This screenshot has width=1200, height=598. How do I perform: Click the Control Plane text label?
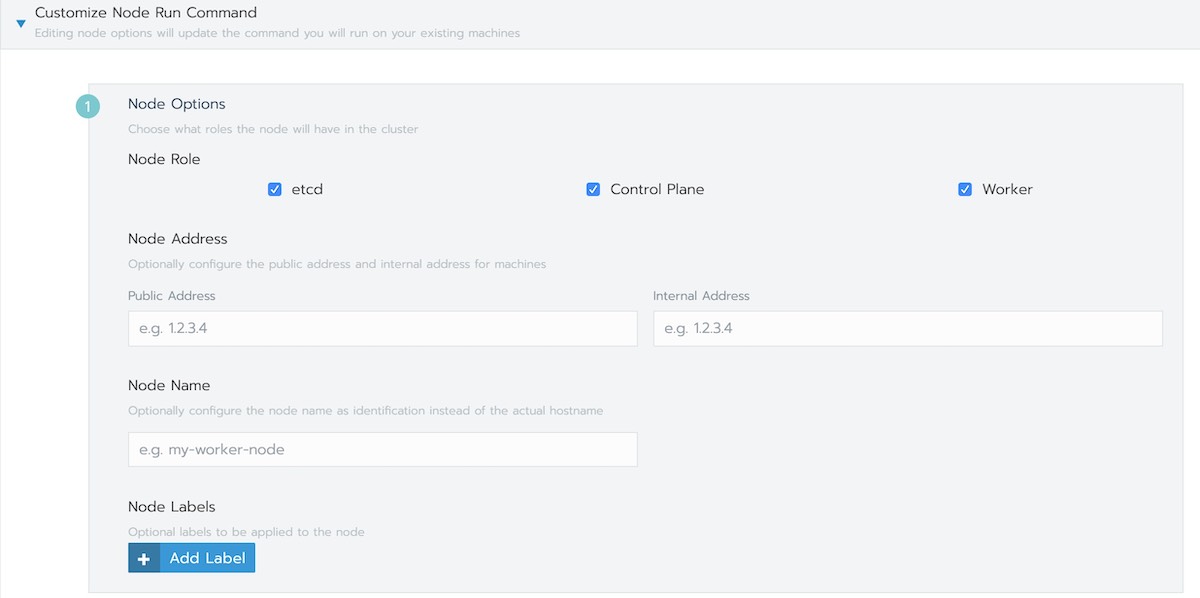(657, 189)
